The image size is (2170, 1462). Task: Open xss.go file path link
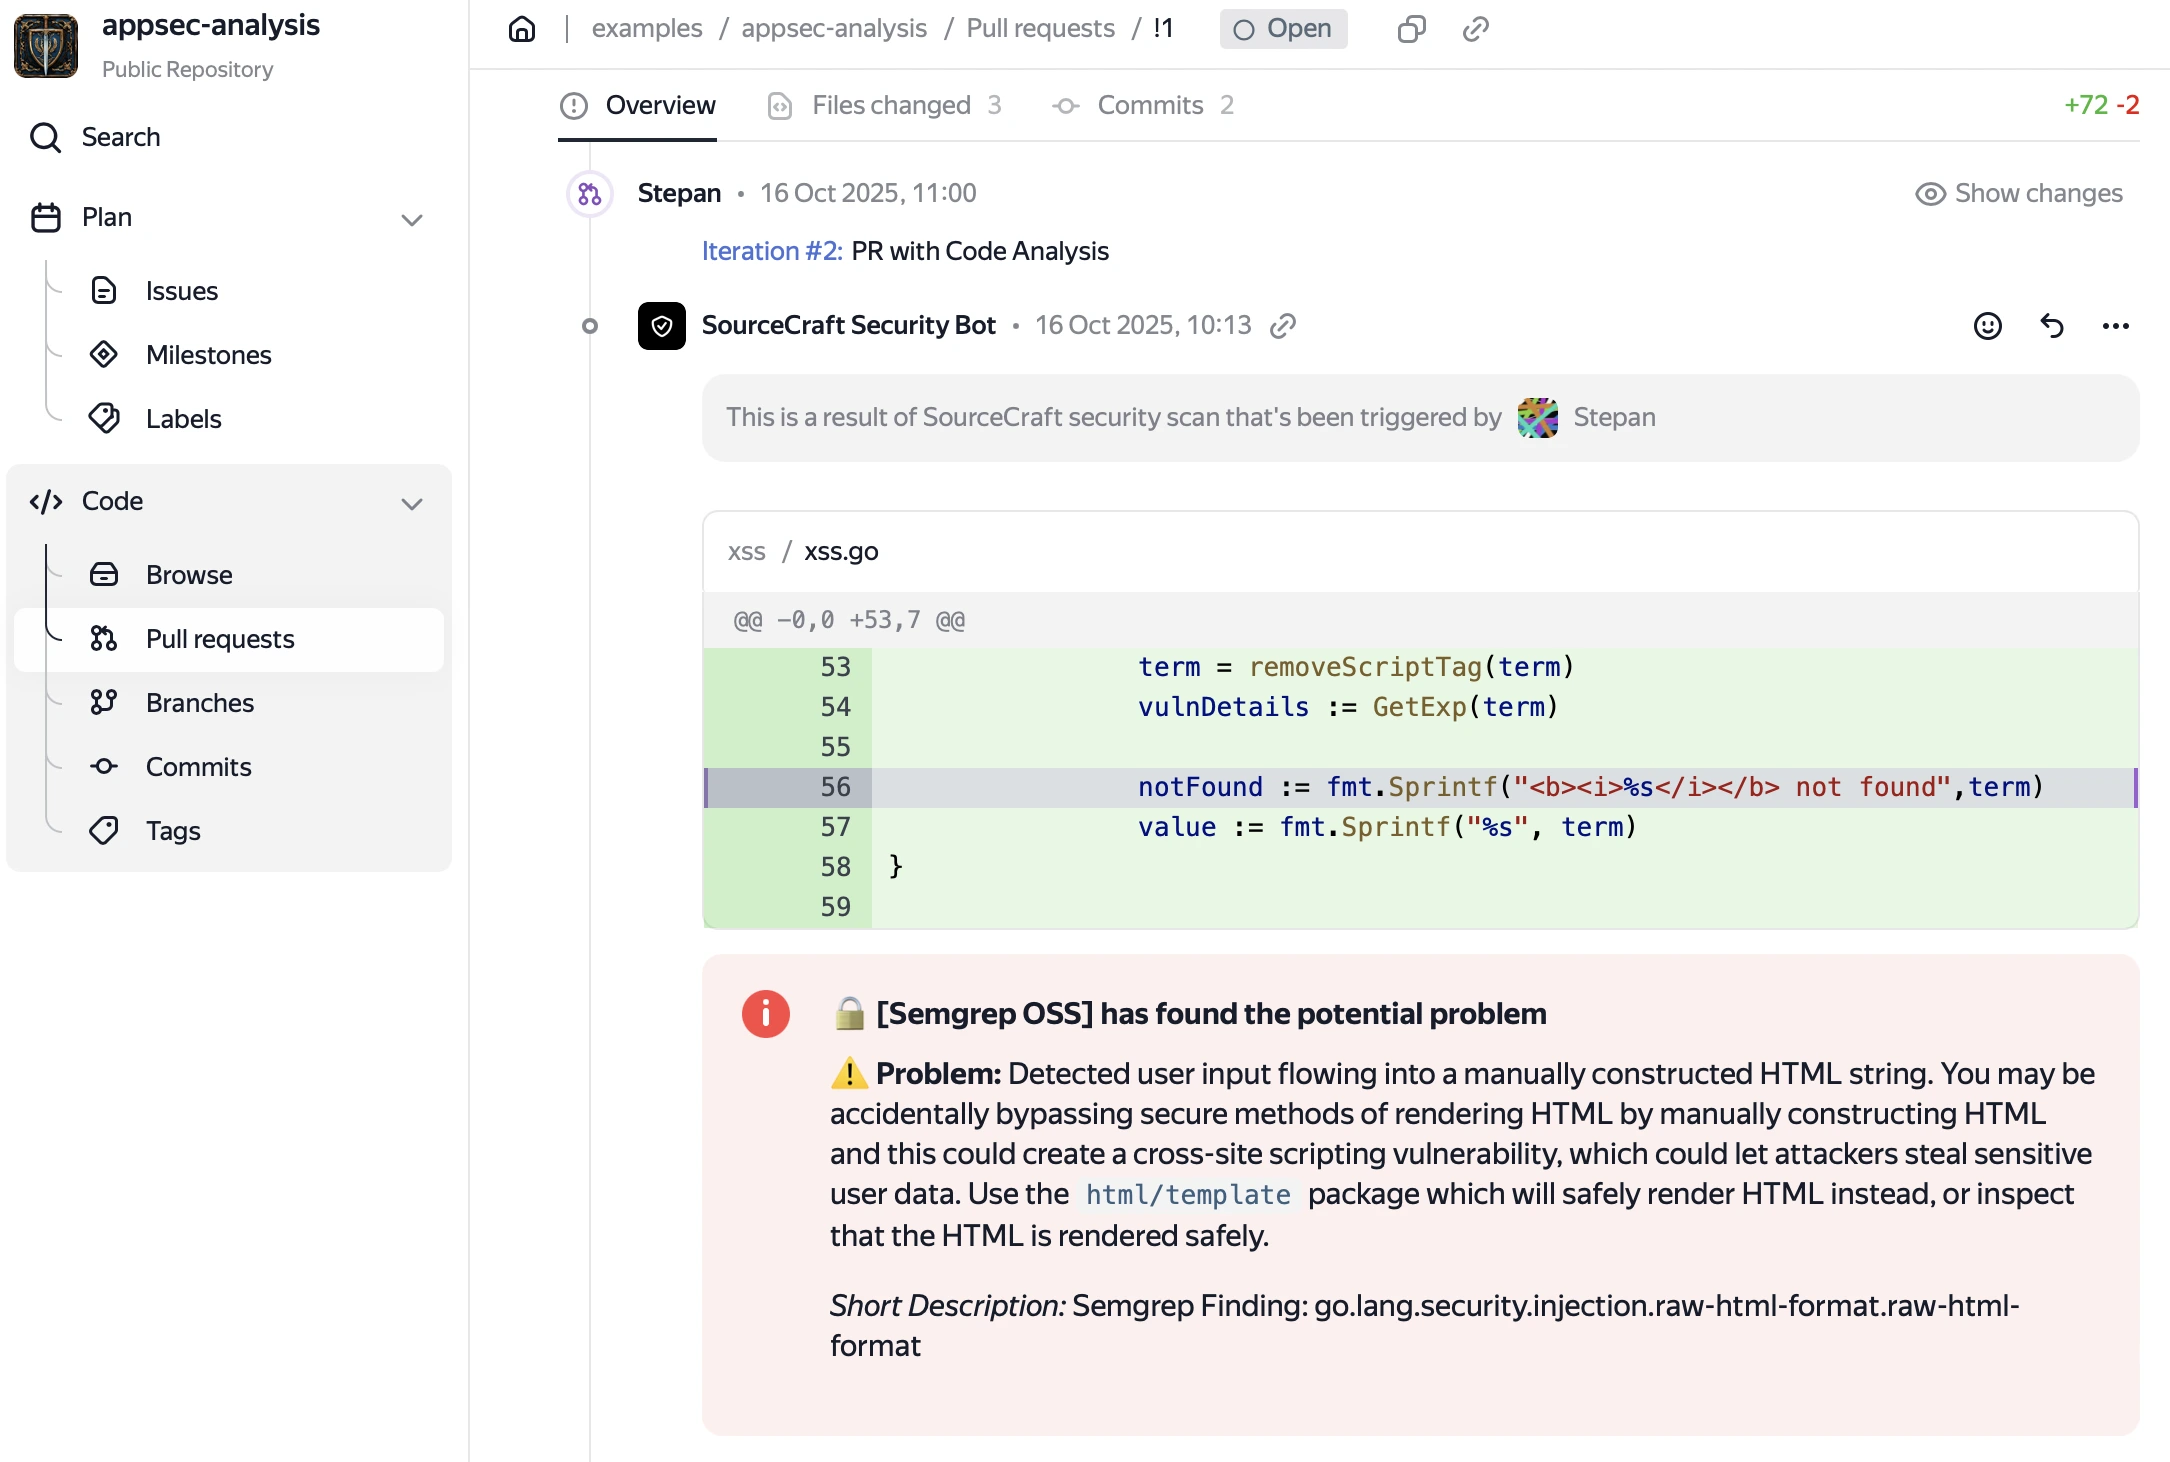coord(841,552)
